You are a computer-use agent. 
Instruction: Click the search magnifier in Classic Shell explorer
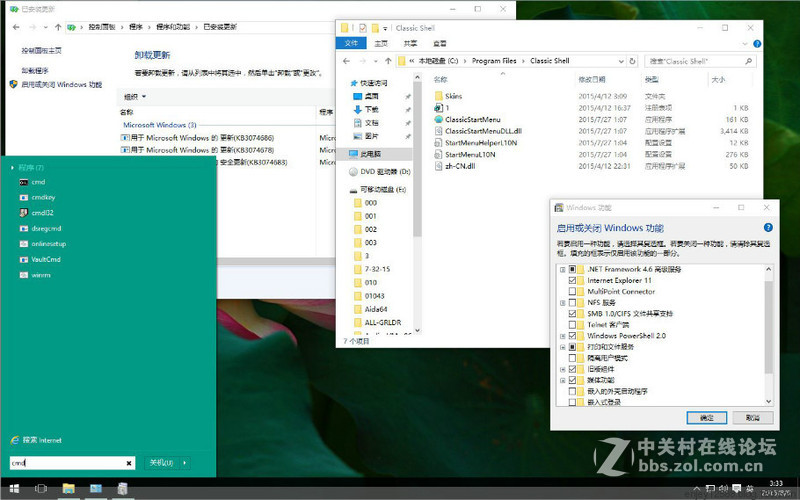point(748,61)
